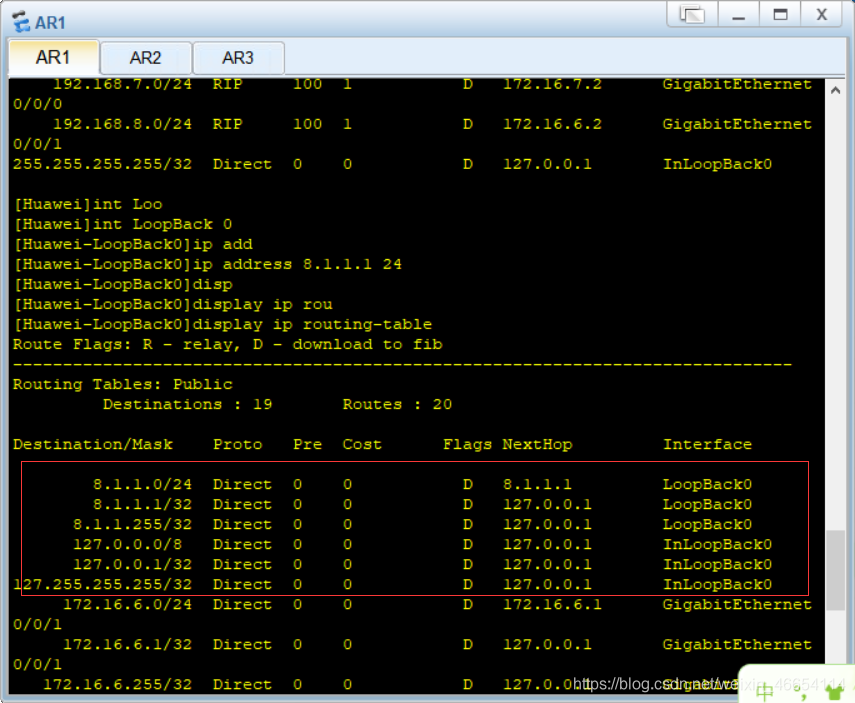Click the 'NextHop' column header
Screen dimensions: 855x703
point(537,444)
